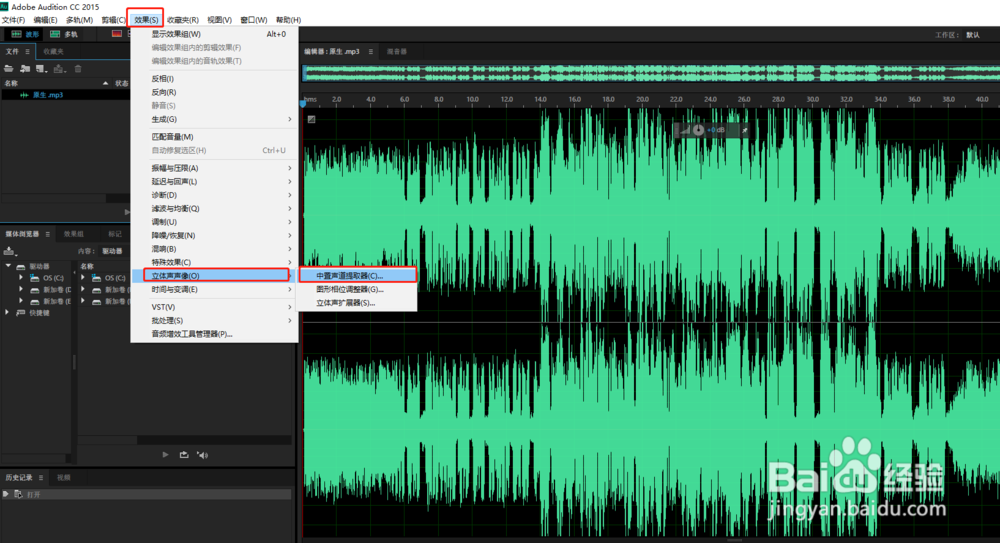Open the 收藏夹(R) menu

pos(183,20)
